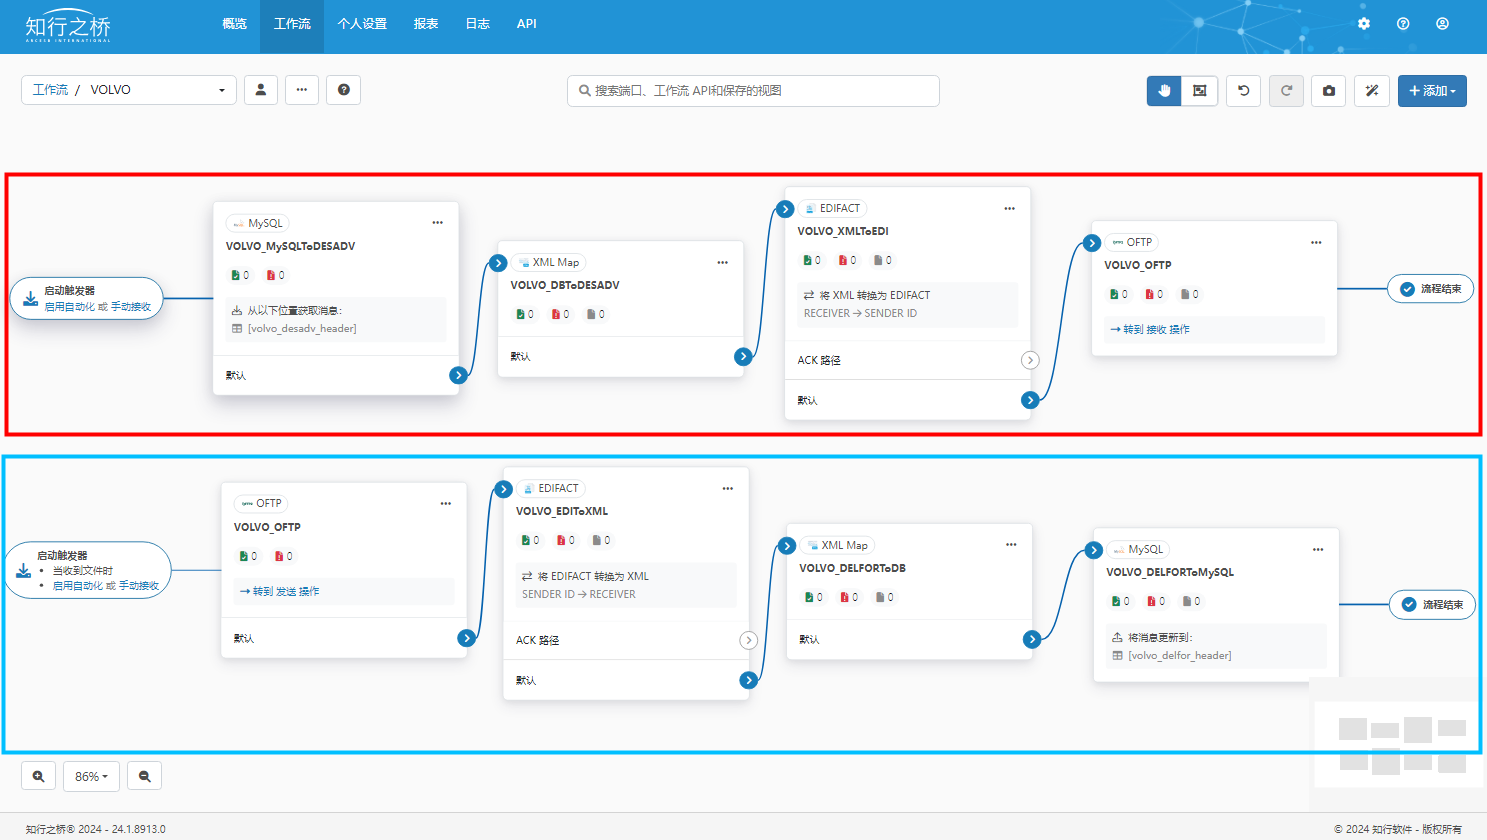Open the Add dropdown button
Image resolution: width=1487 pixels, height=840 pixels.
tap(1432, 91)
